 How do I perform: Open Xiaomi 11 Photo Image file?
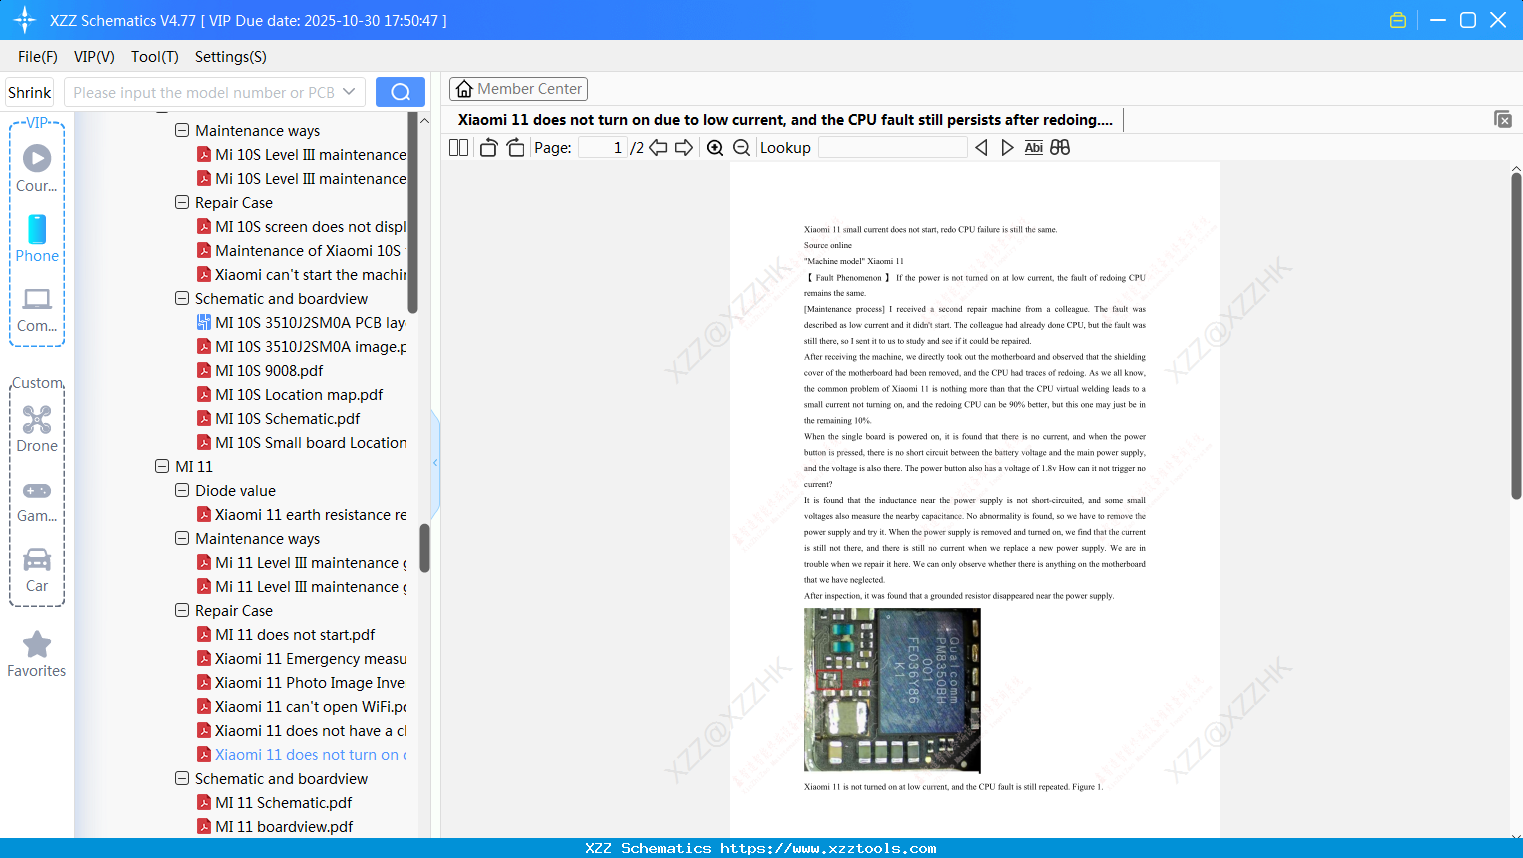click(301, 683)
